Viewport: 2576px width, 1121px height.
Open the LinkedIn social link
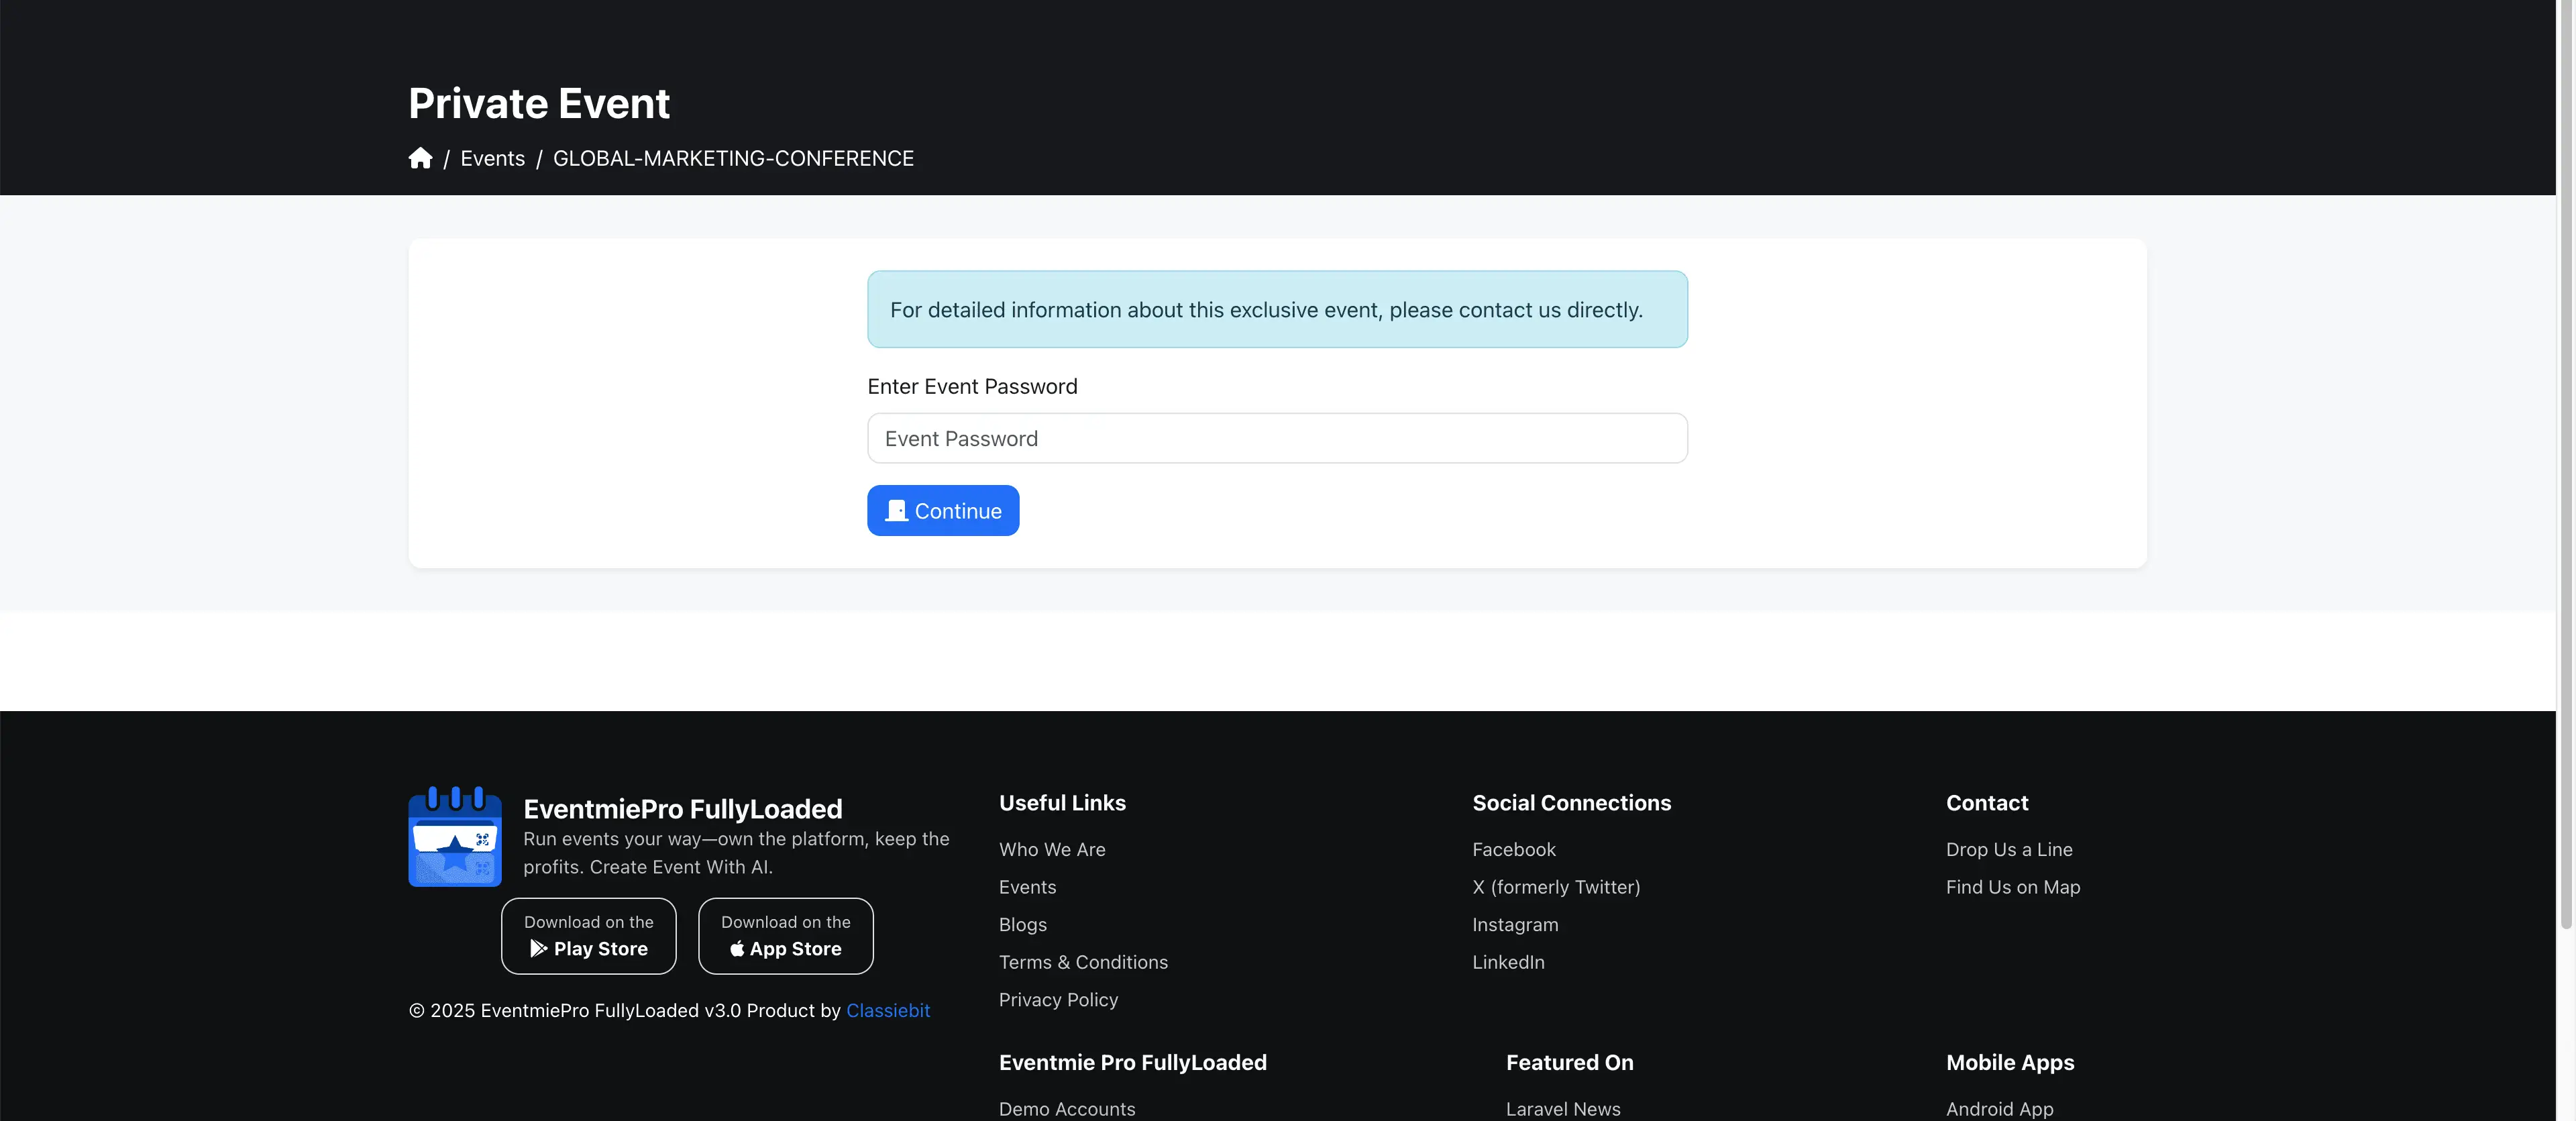pos(1508,962)
